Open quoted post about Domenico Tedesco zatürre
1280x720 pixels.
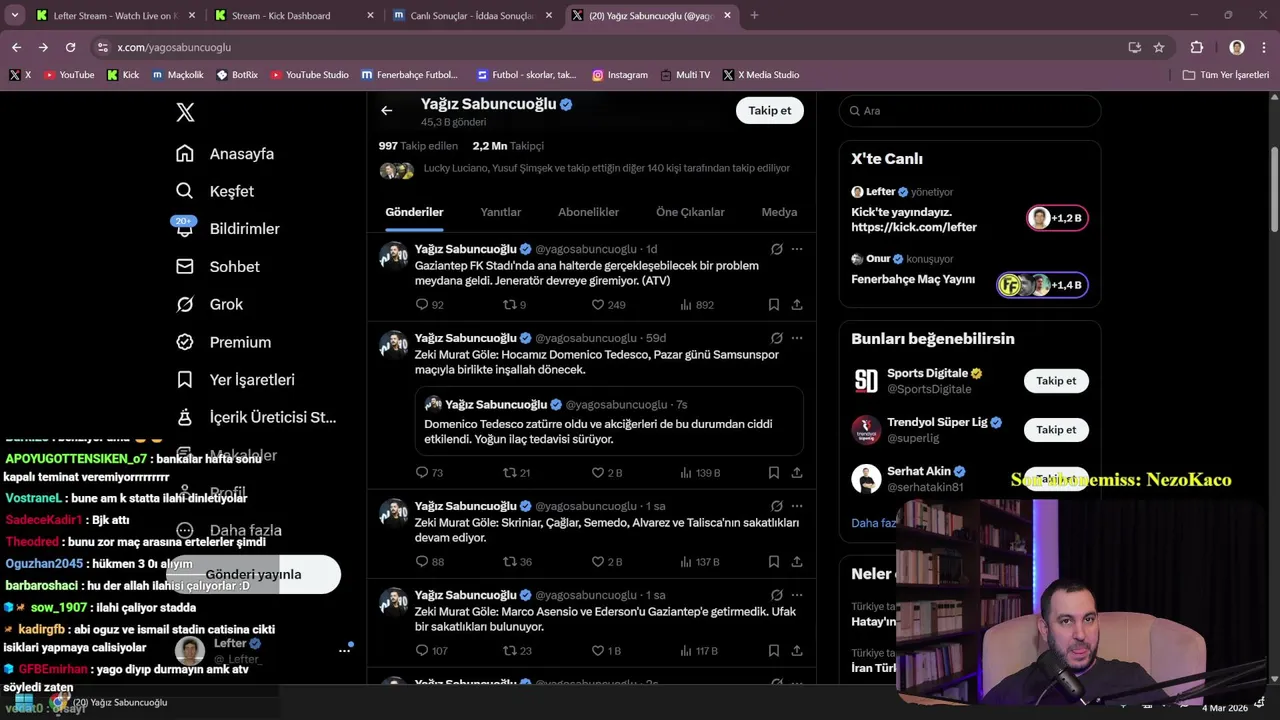click(609, 422)
